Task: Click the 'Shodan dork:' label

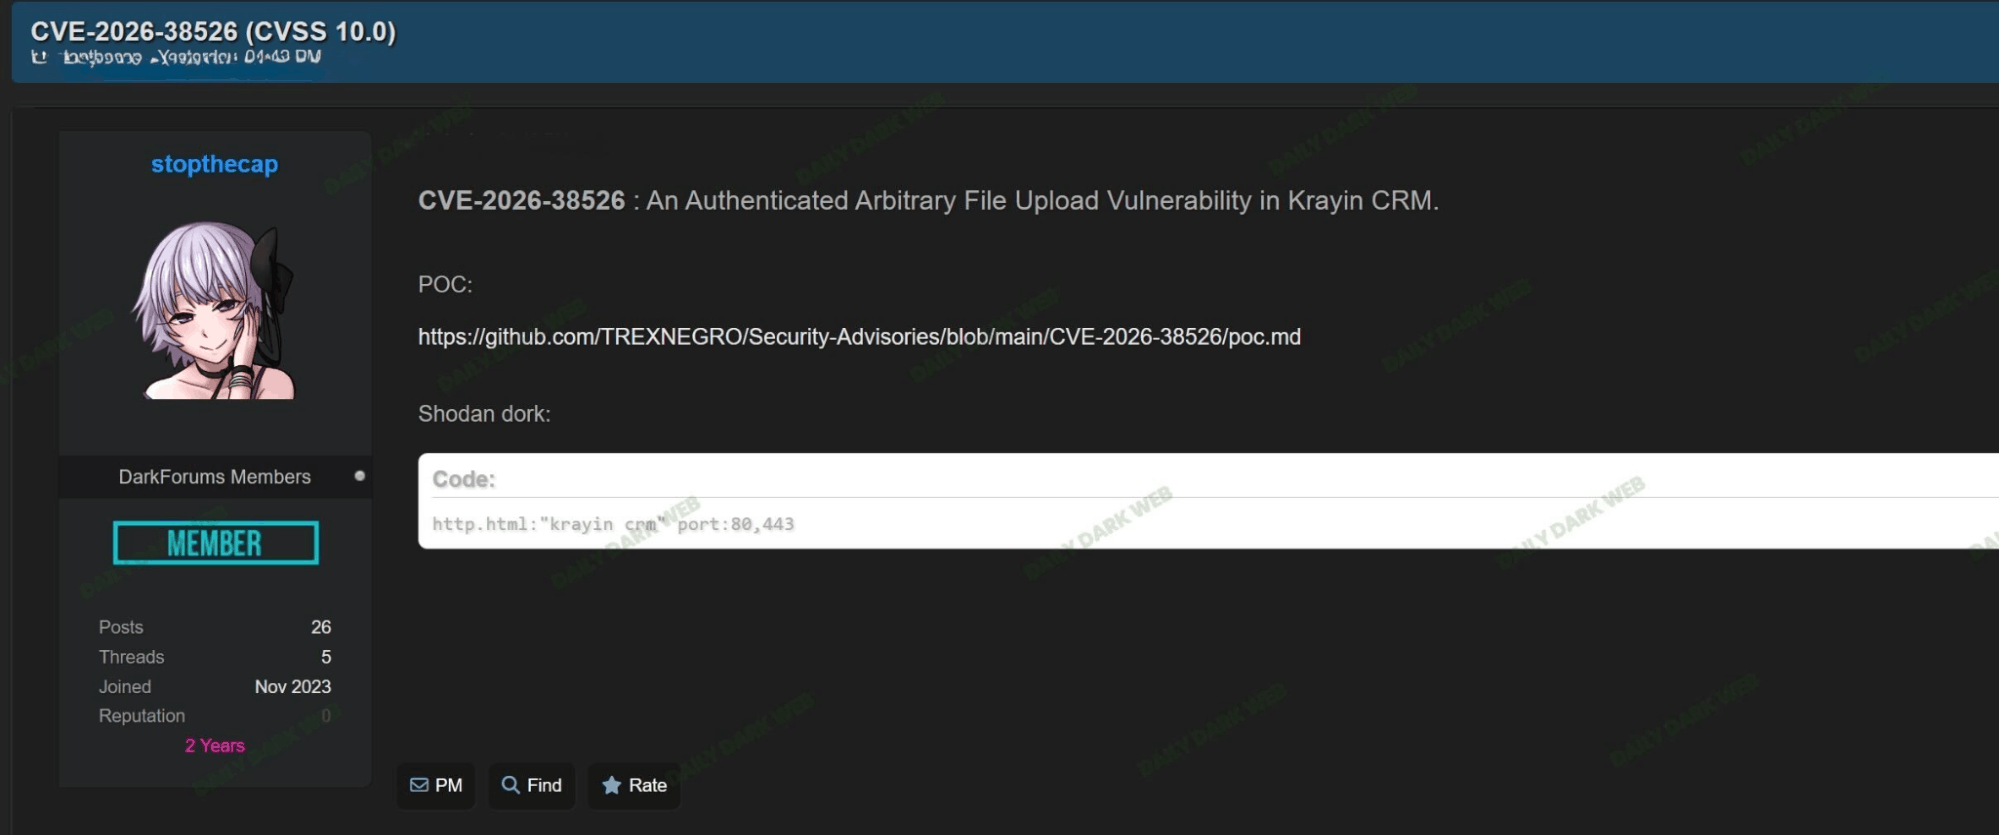Action: pos(484,414)
